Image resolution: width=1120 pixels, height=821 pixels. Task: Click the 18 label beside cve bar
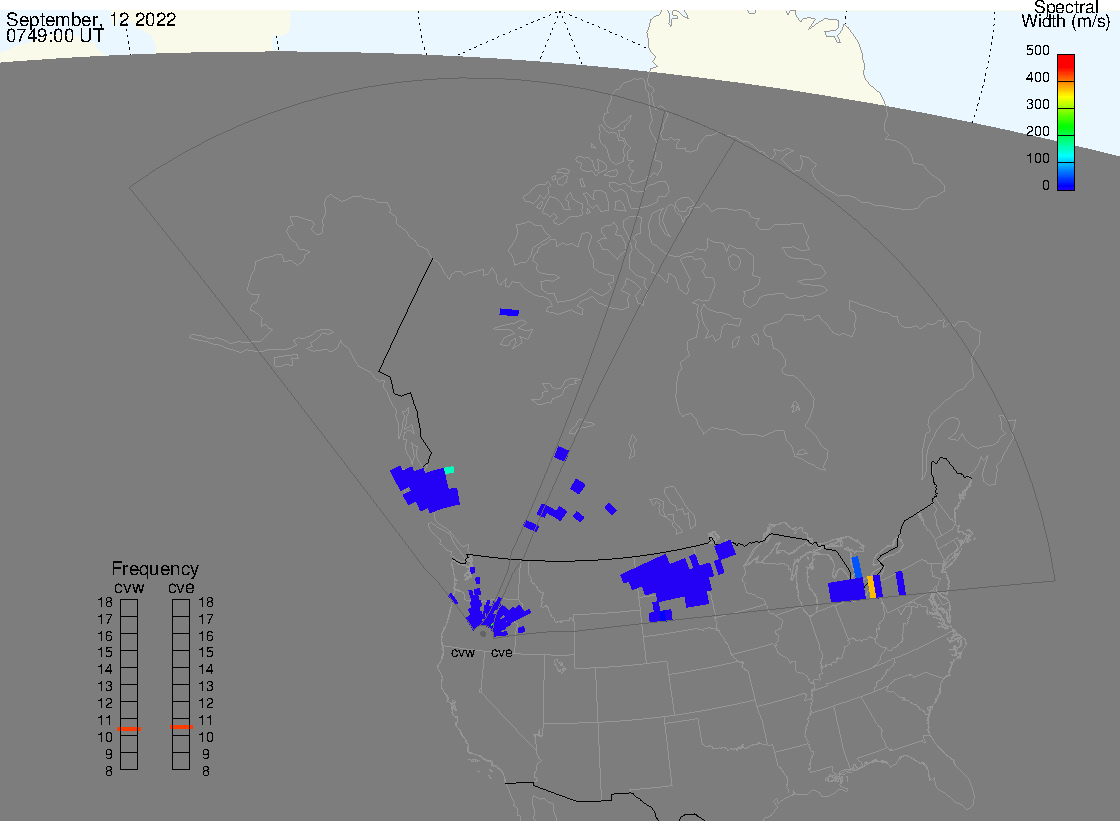pos(206,602)
